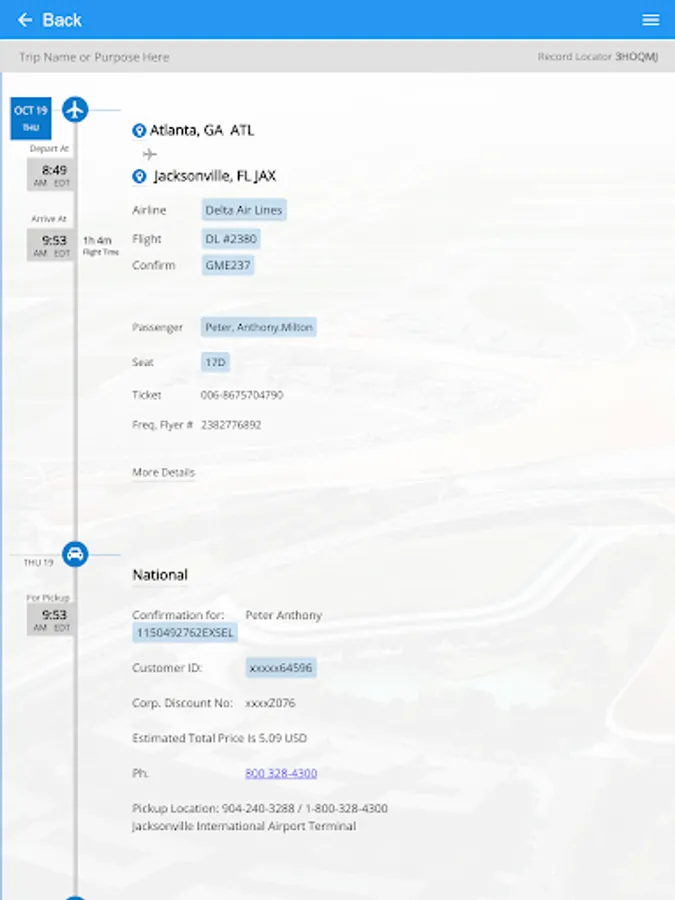Select ticket number 006-8675704790
The width and height of the screenshot is (675, 900).
[242, 395]
